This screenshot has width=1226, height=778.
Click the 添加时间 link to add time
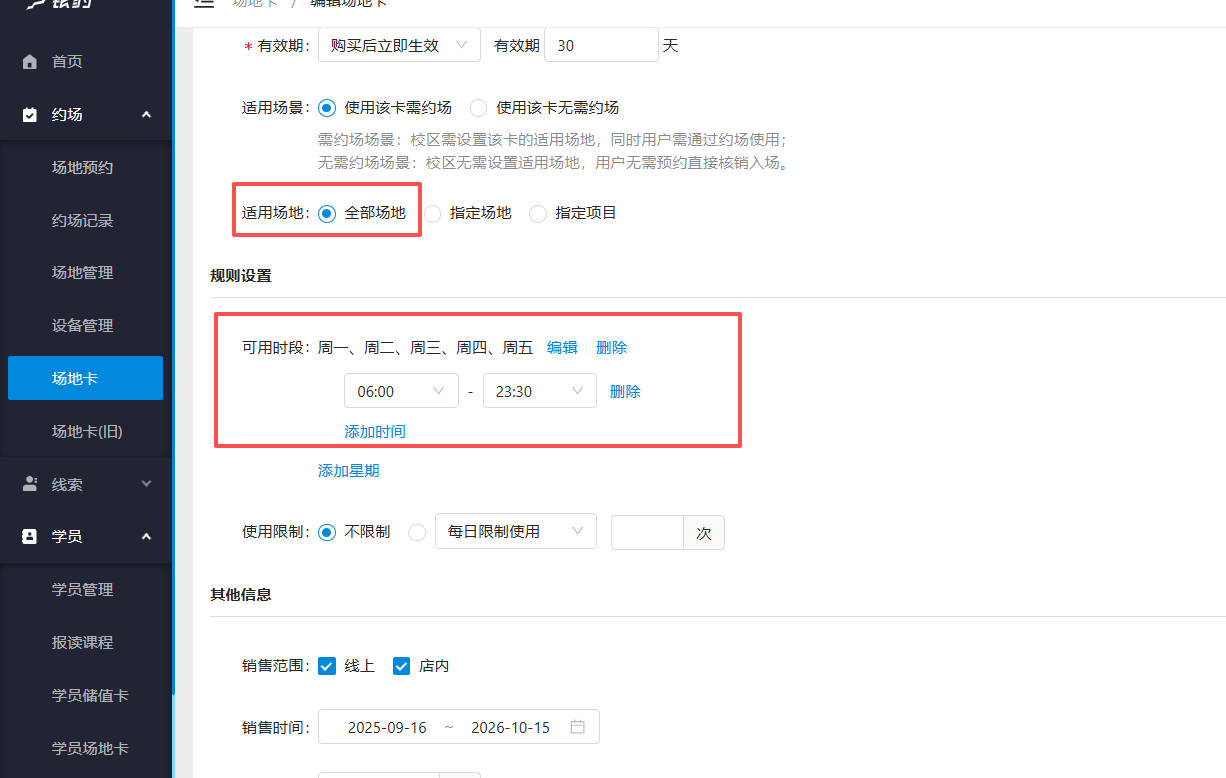click(x=375, y=431)
